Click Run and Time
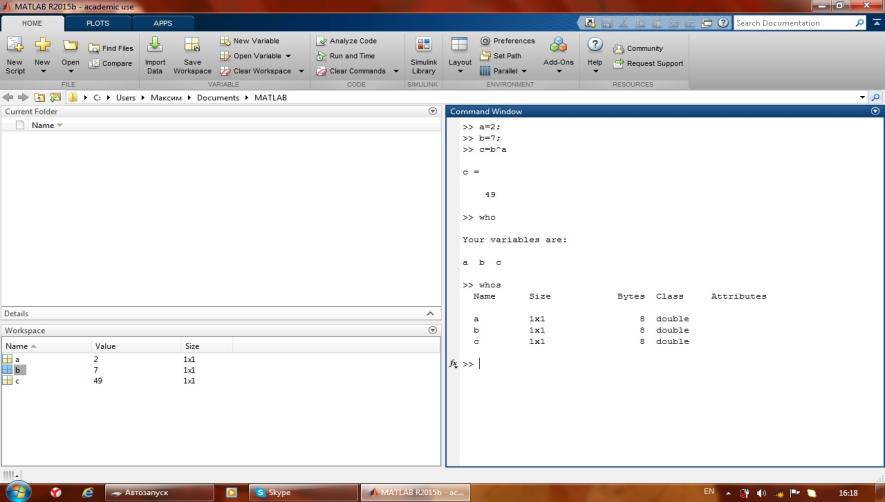The image size is (885, 502). pos(345,56)
